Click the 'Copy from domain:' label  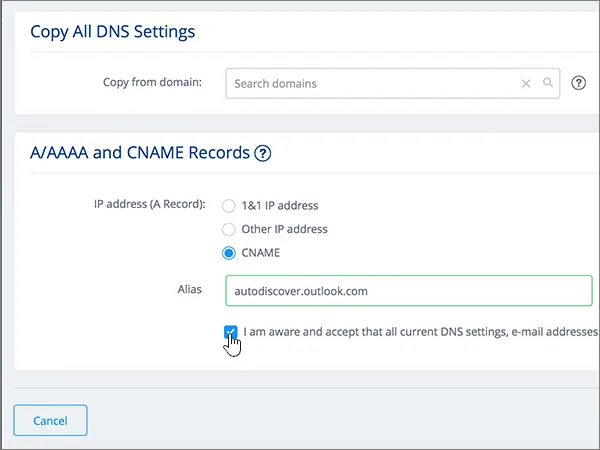click(152, 82)
